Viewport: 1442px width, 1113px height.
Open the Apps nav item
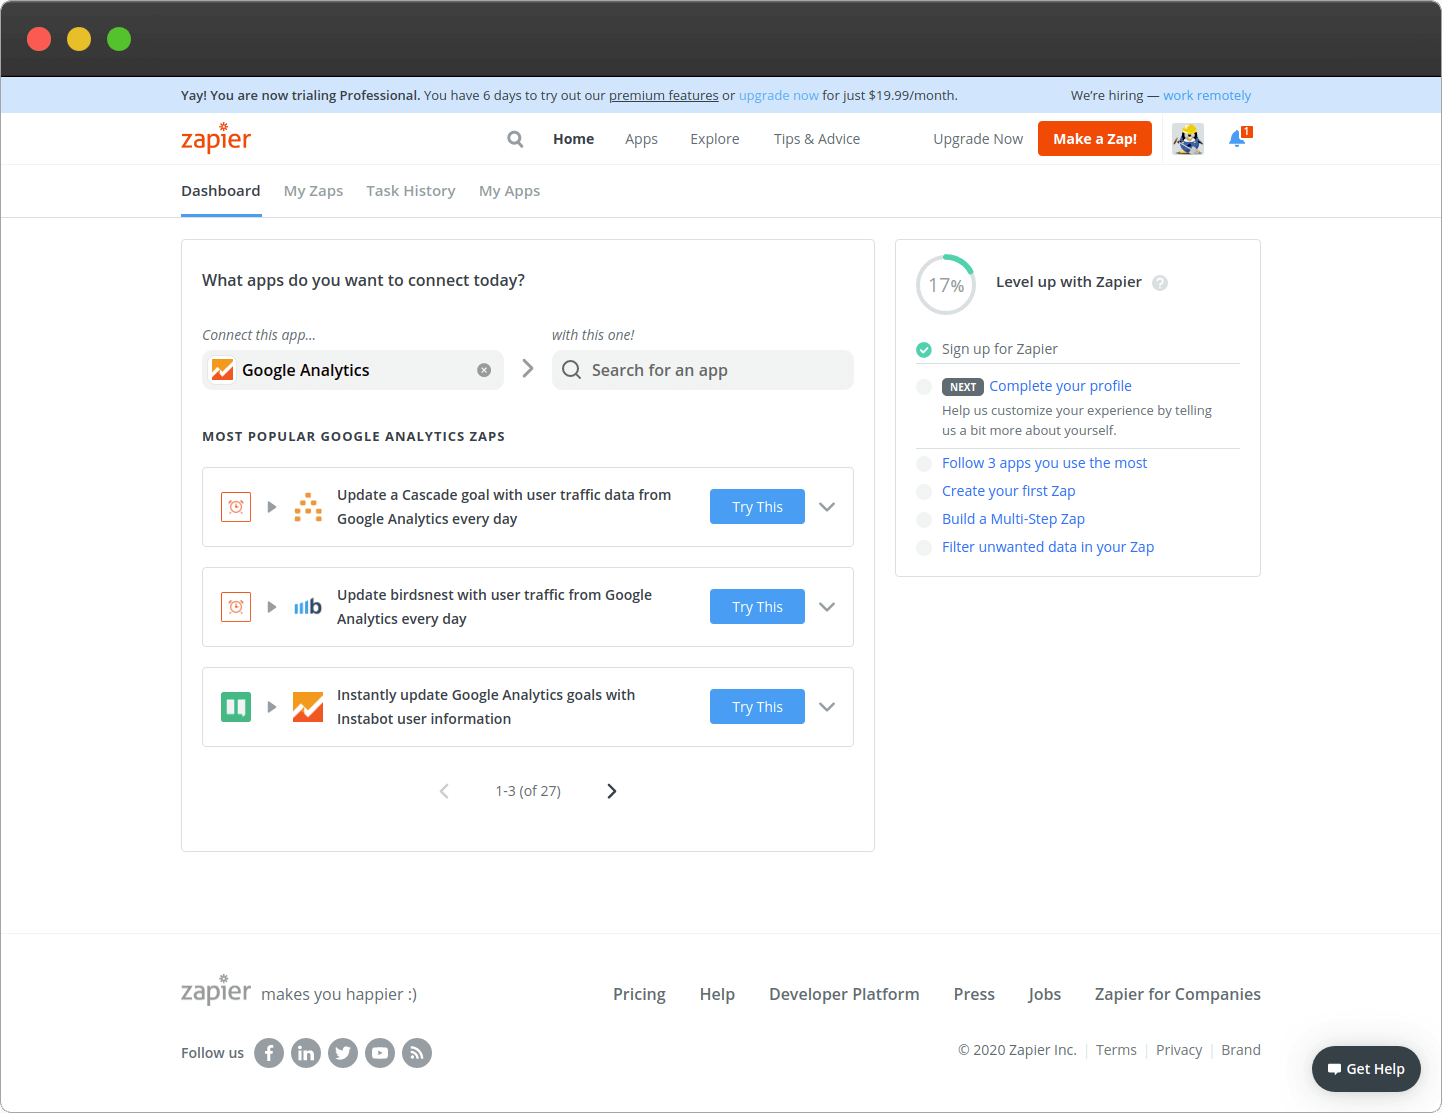coord(641,139)
